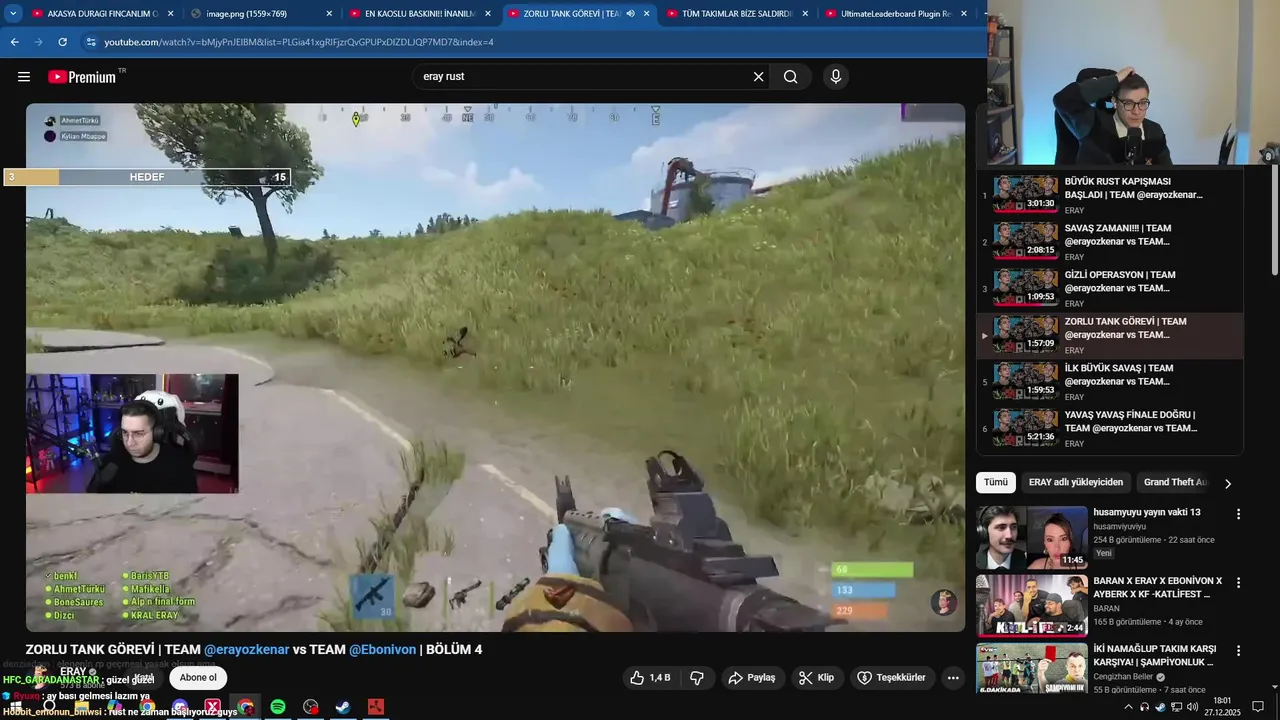Screen dimensions: 1280x720
Task: Open the Windows Start menu
Action: (x=15, y=707)
